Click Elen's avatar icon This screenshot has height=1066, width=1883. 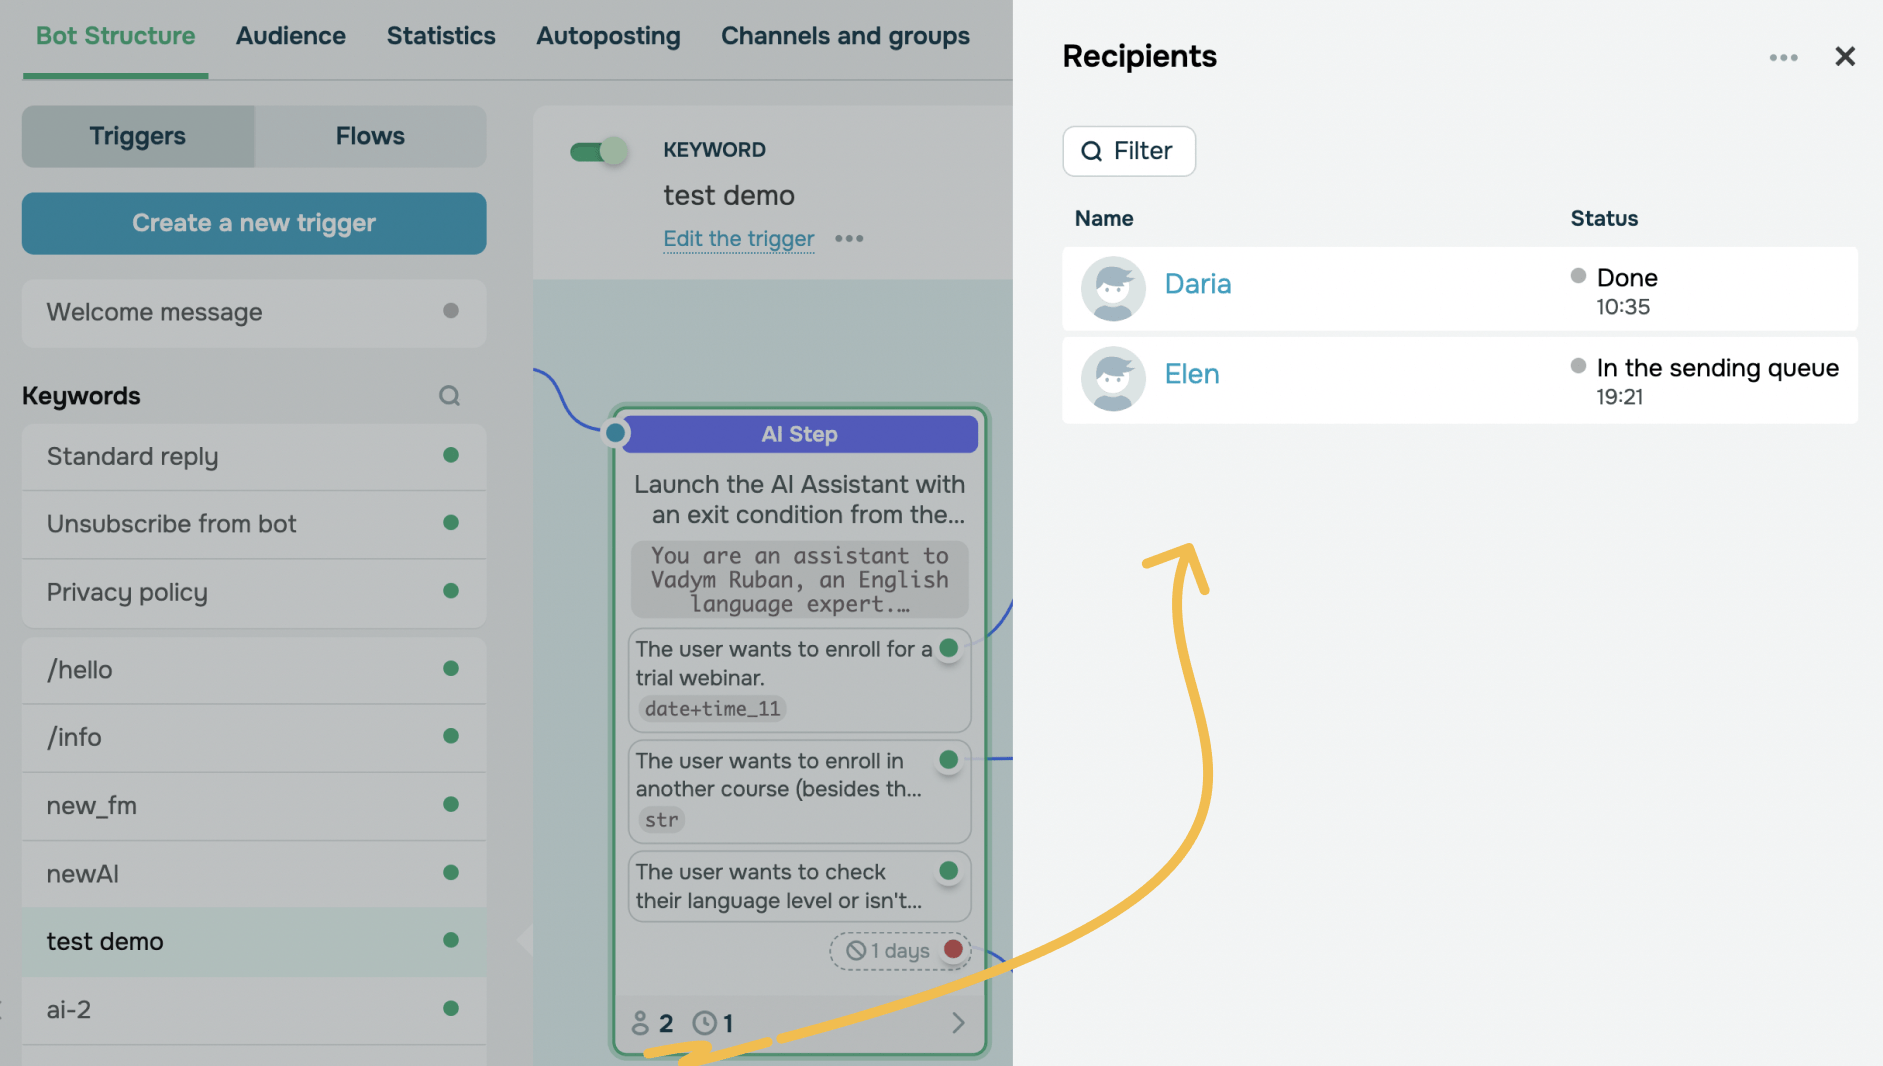click(x=1113, y=379)
